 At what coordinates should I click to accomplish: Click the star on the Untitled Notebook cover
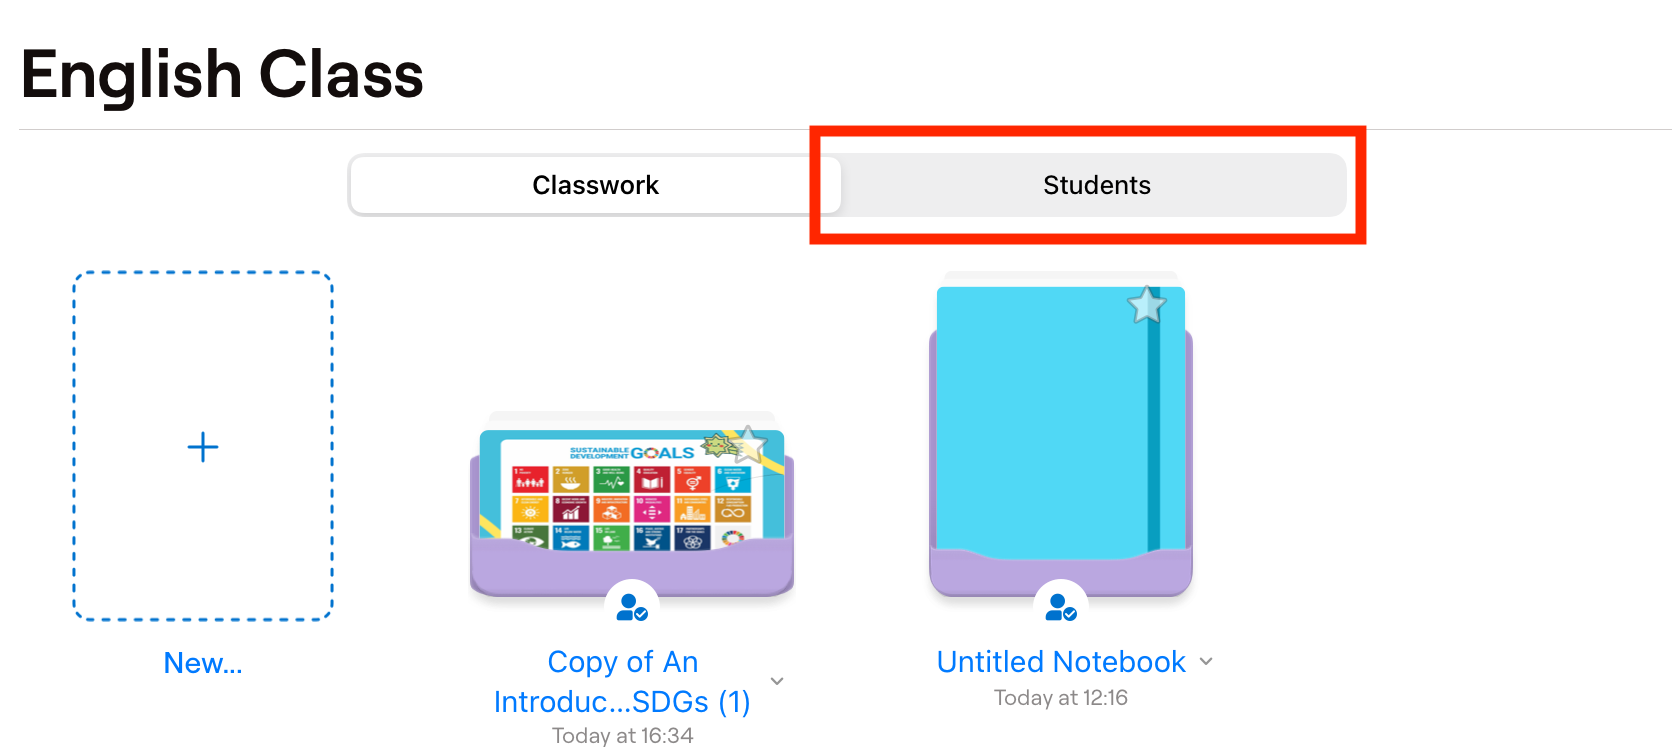pos(1146,305)
